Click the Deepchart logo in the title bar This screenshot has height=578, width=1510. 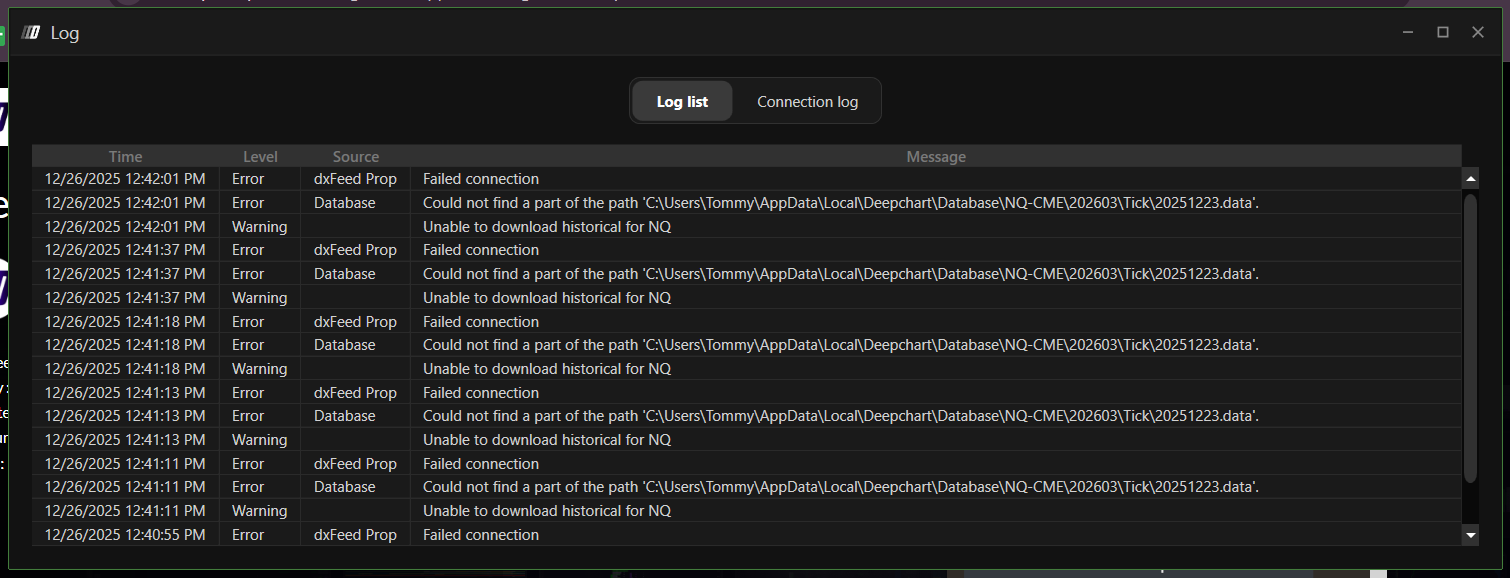(30, 33)
